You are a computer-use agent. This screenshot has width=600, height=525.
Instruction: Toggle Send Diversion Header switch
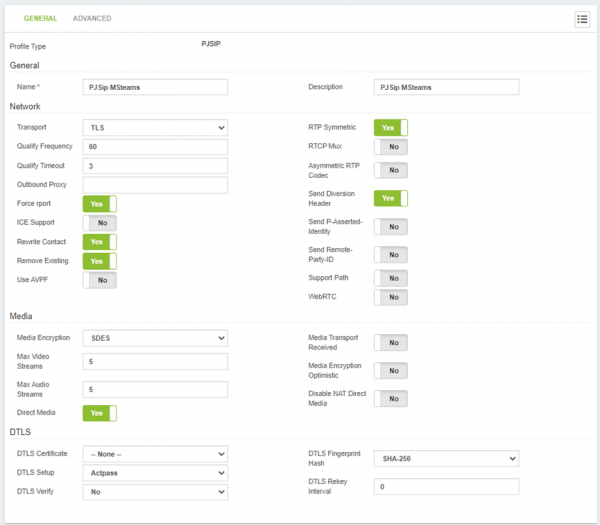pos(391,198)
